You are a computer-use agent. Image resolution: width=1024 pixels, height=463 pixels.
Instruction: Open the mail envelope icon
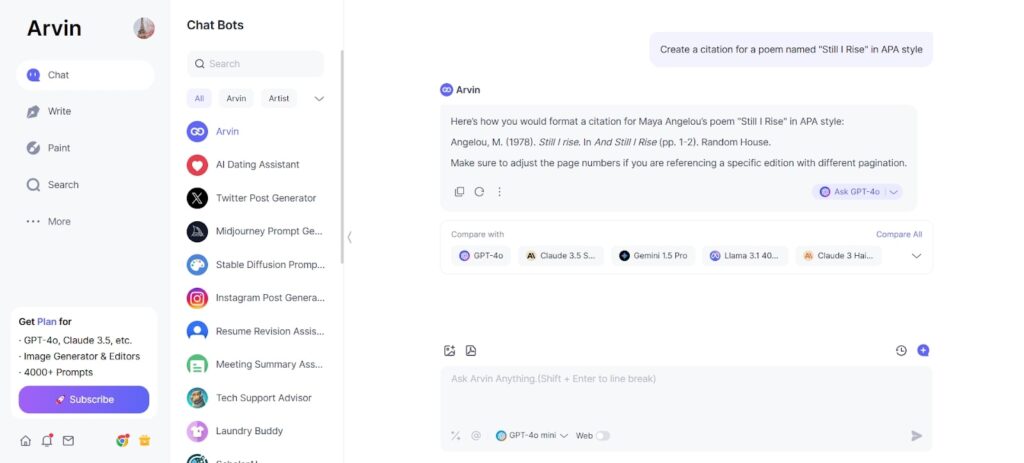(x=68, y=441)
